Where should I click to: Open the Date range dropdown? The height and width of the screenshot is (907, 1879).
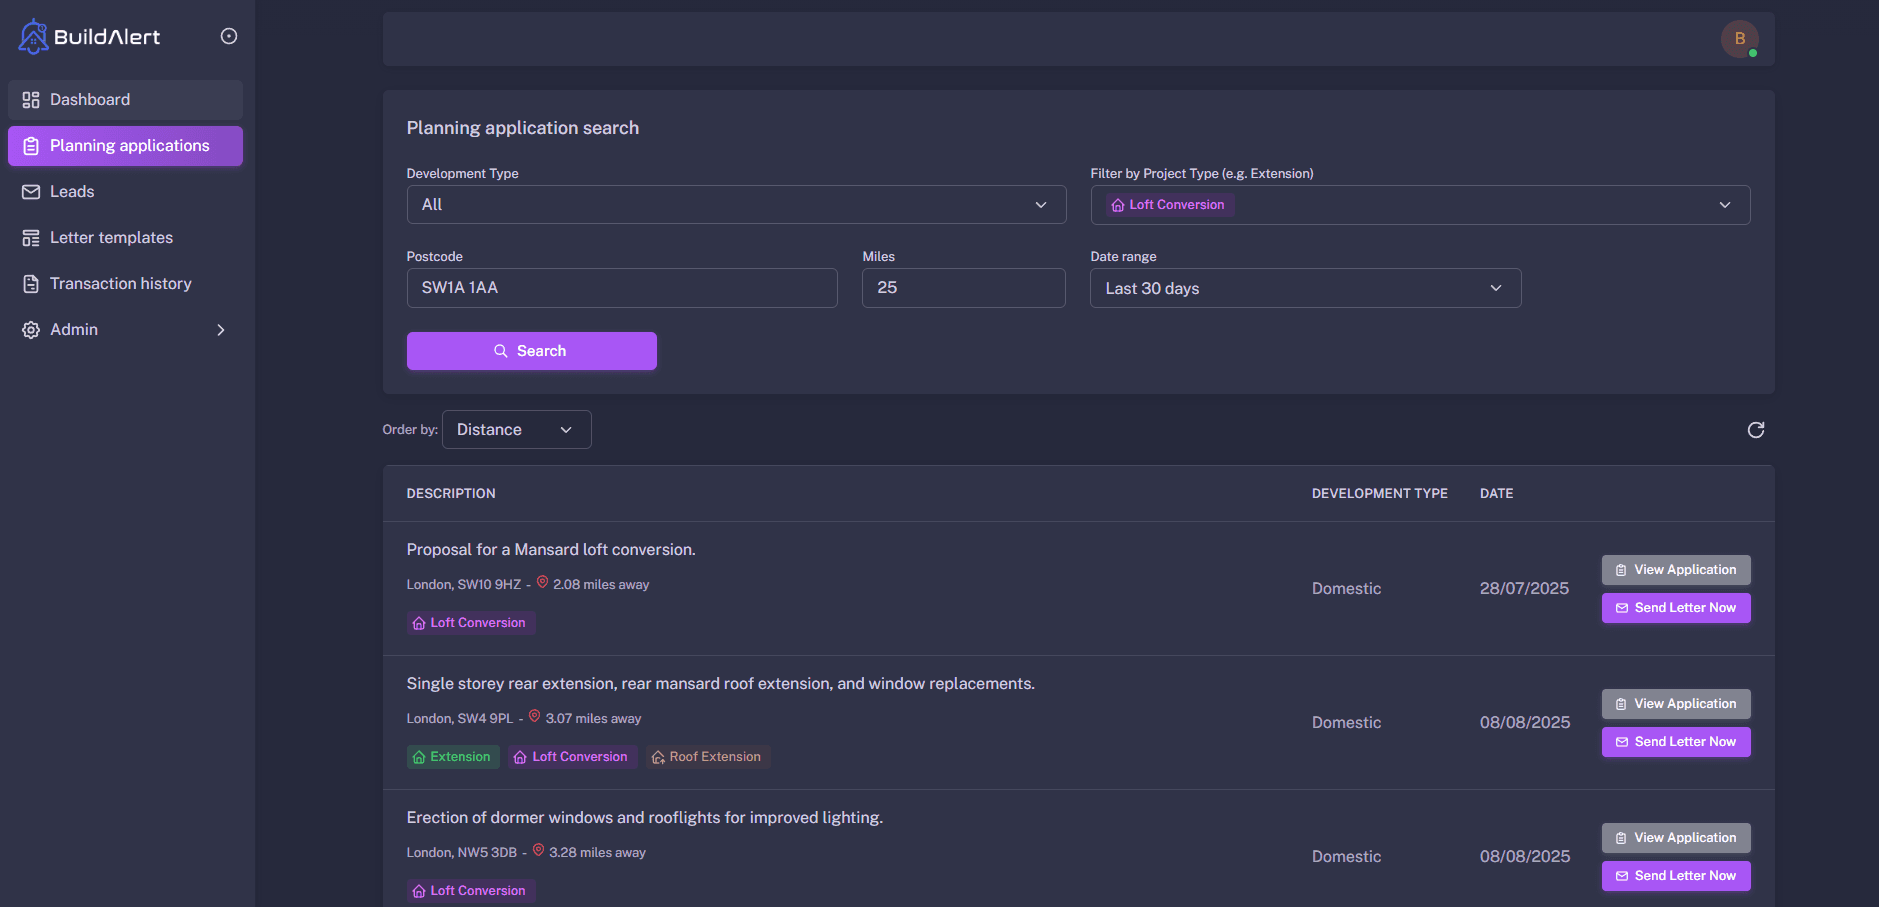coord(1304,288)
